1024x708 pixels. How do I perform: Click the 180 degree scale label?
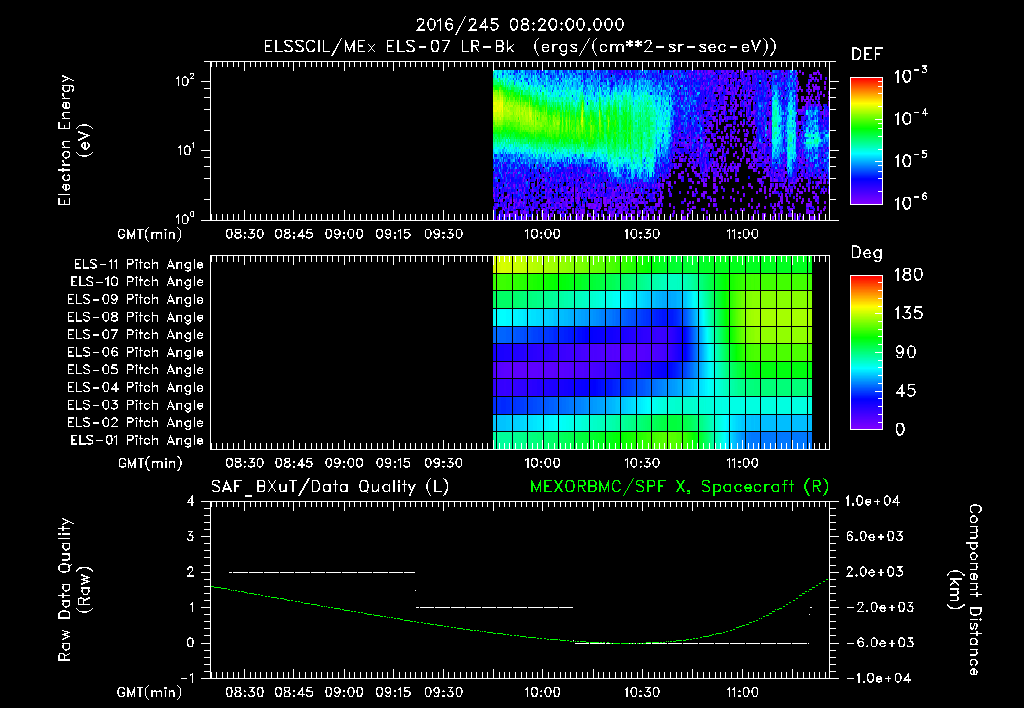[908, 275]
